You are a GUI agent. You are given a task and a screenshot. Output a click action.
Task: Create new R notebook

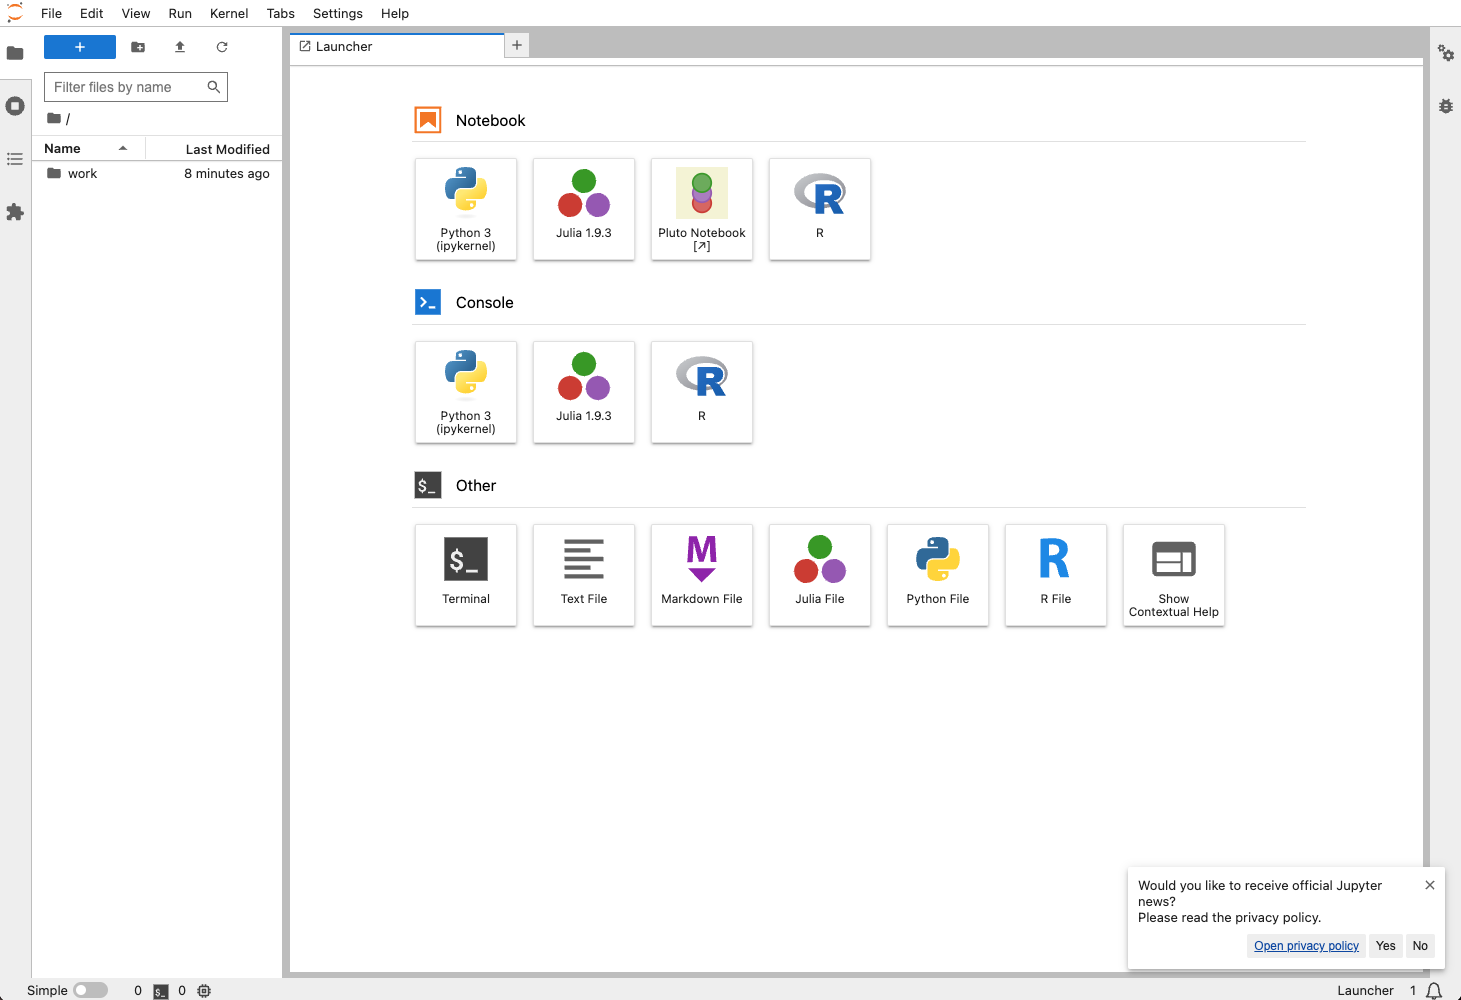click(820, 209)
